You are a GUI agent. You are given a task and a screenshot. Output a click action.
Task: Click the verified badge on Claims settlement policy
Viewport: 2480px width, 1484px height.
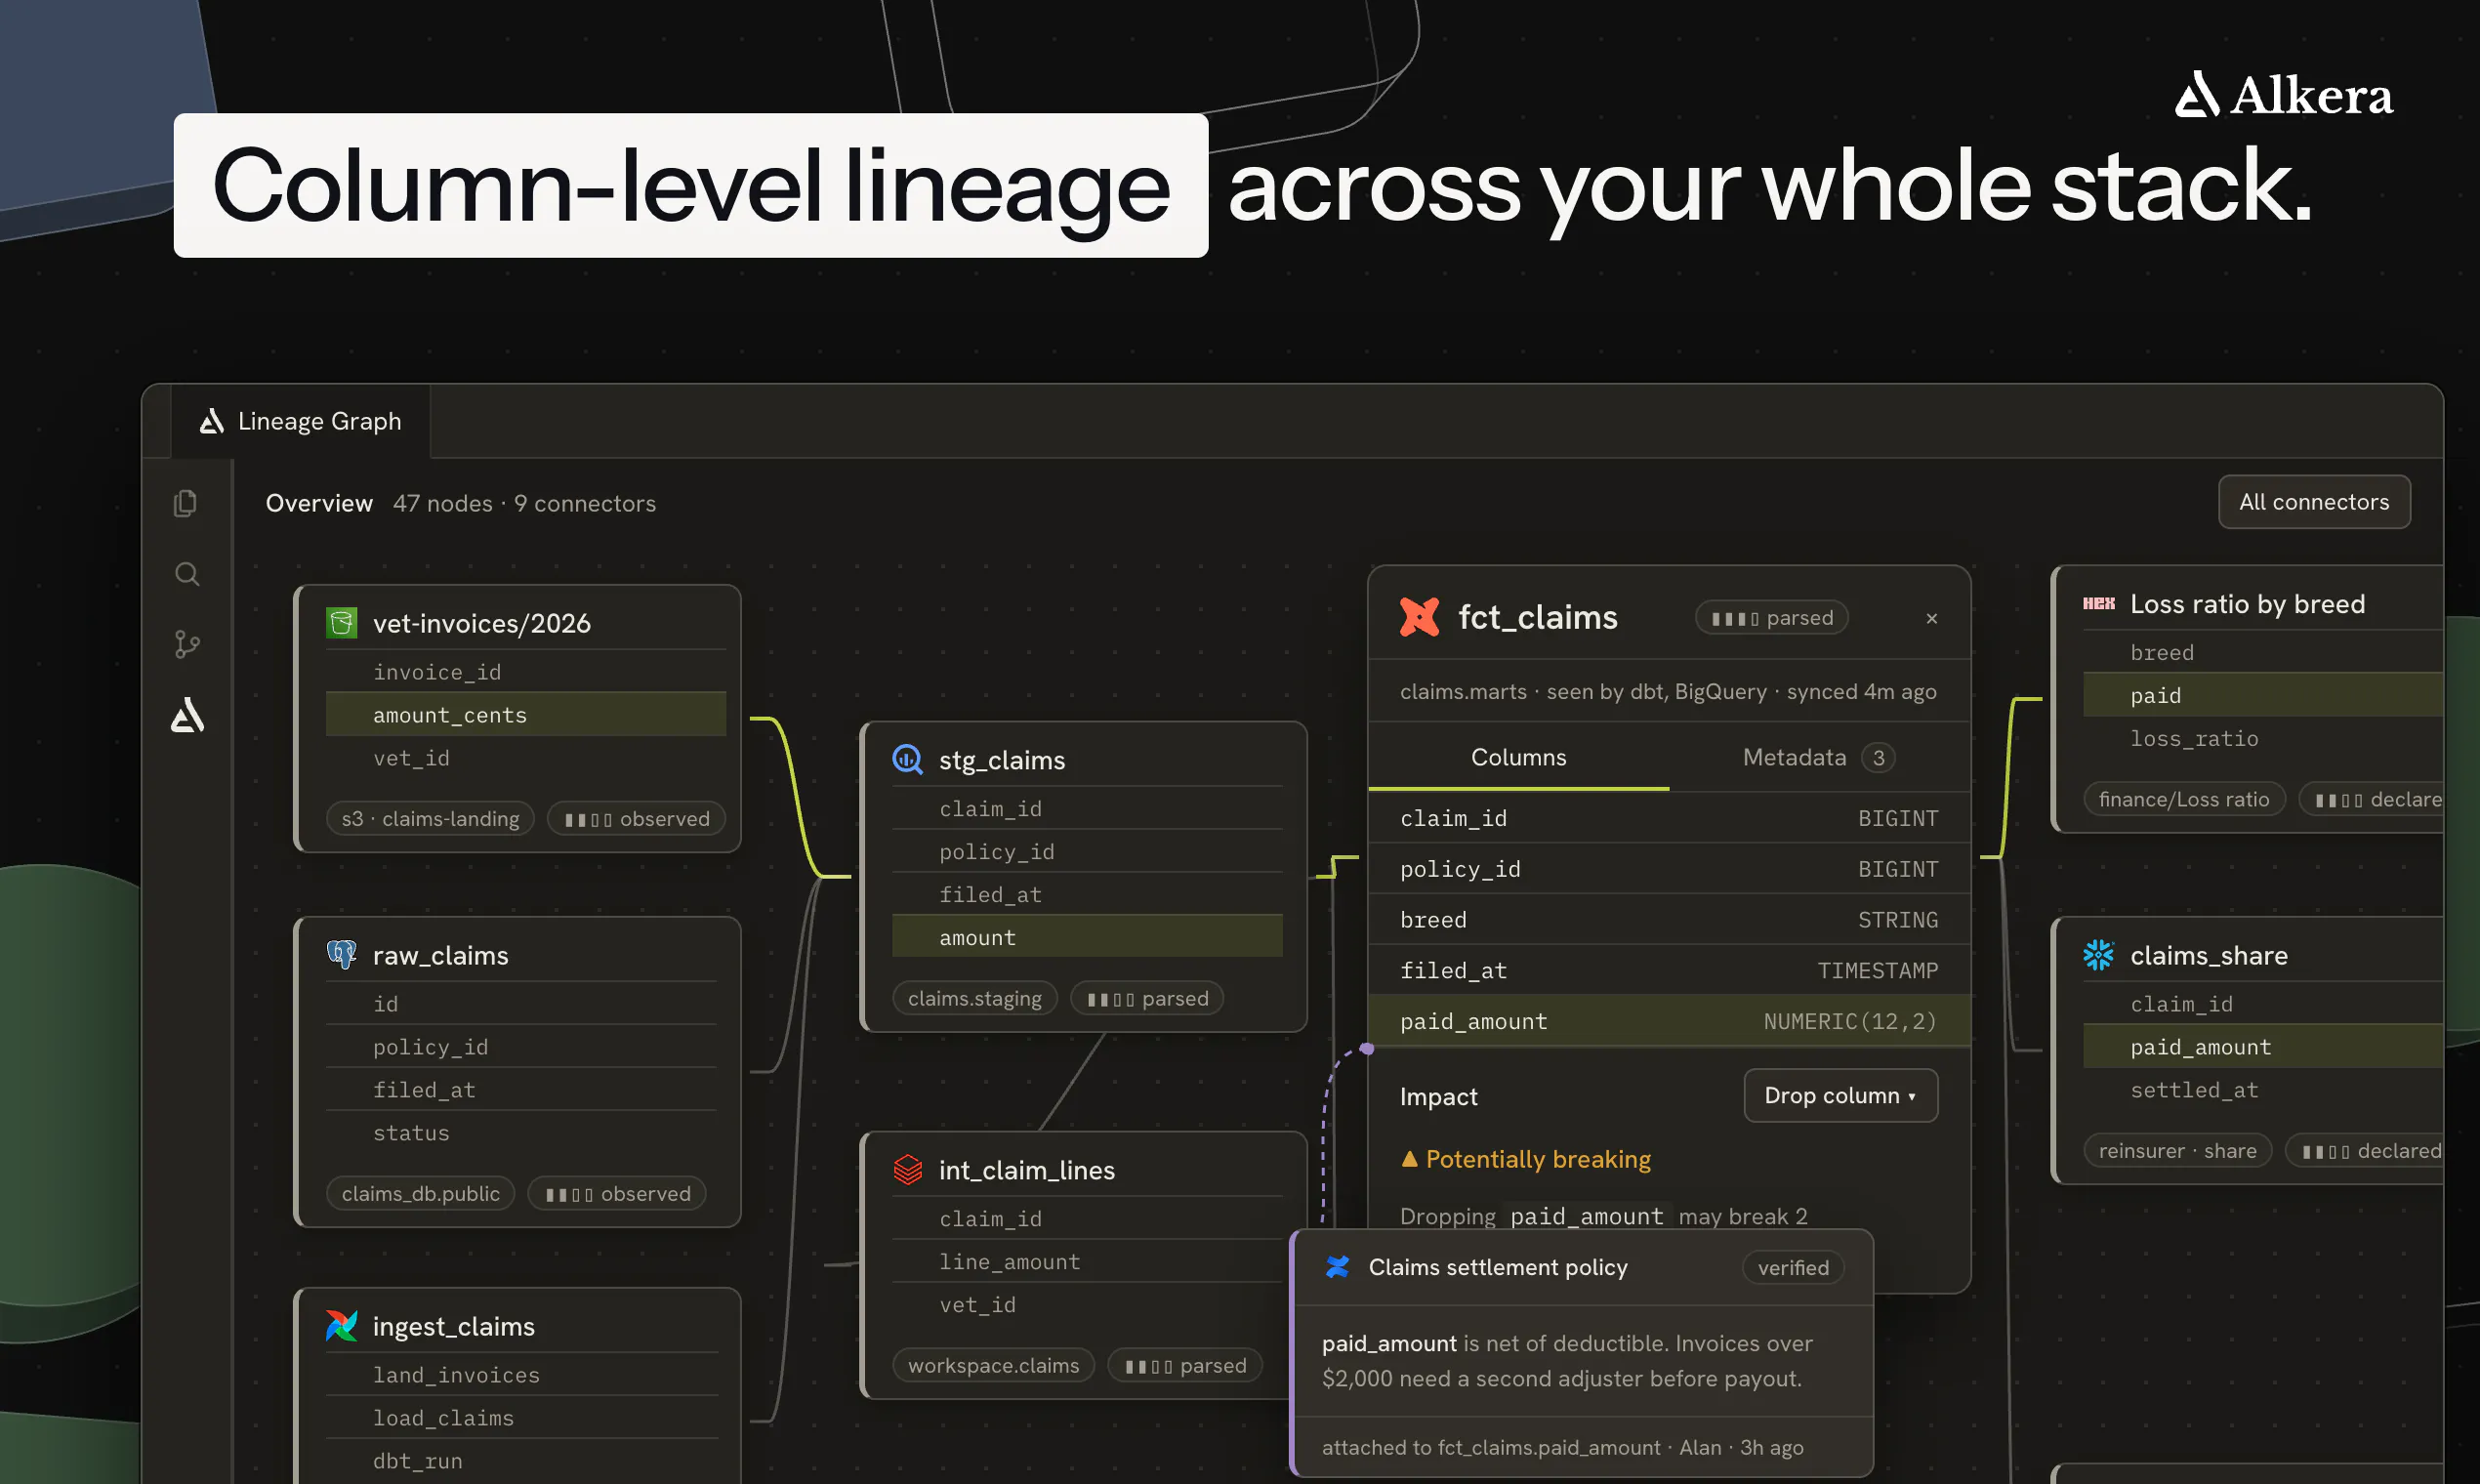(1793, 1267)
